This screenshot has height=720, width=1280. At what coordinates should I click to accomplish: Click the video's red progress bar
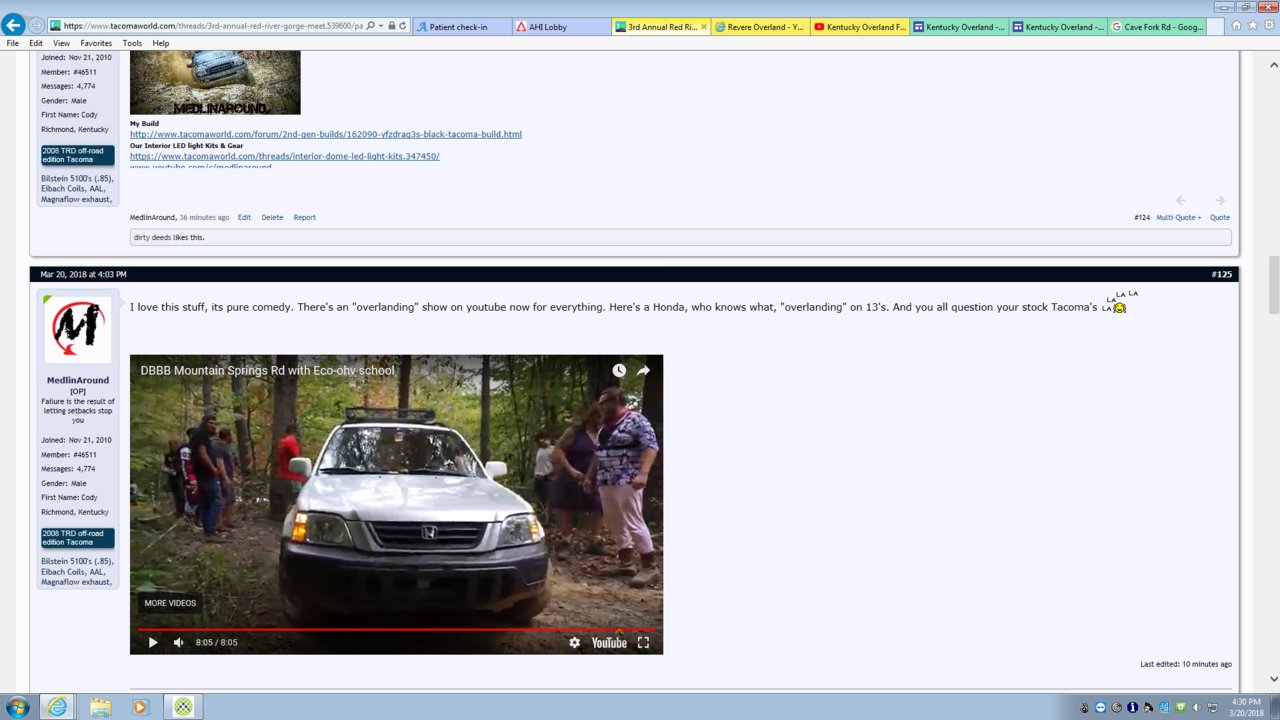[x=396, y=629]
